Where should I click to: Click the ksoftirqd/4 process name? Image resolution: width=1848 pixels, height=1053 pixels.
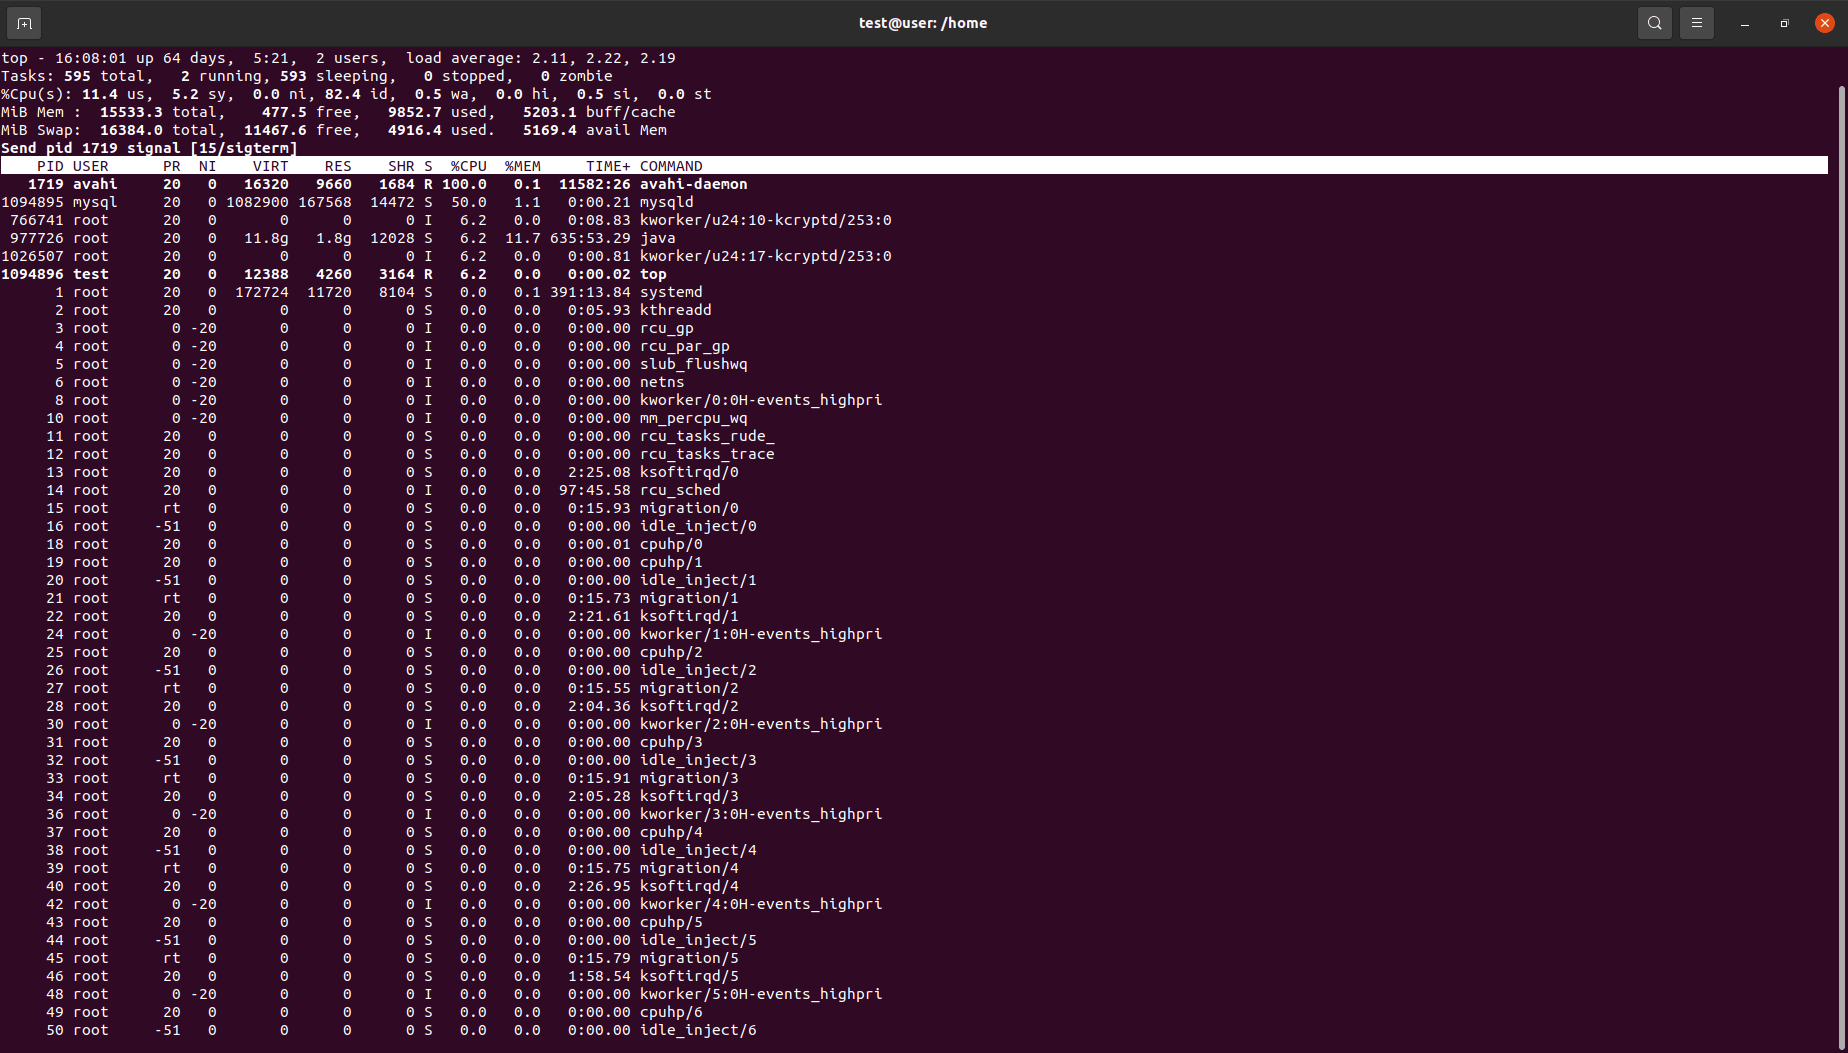[x=689, y=886]
